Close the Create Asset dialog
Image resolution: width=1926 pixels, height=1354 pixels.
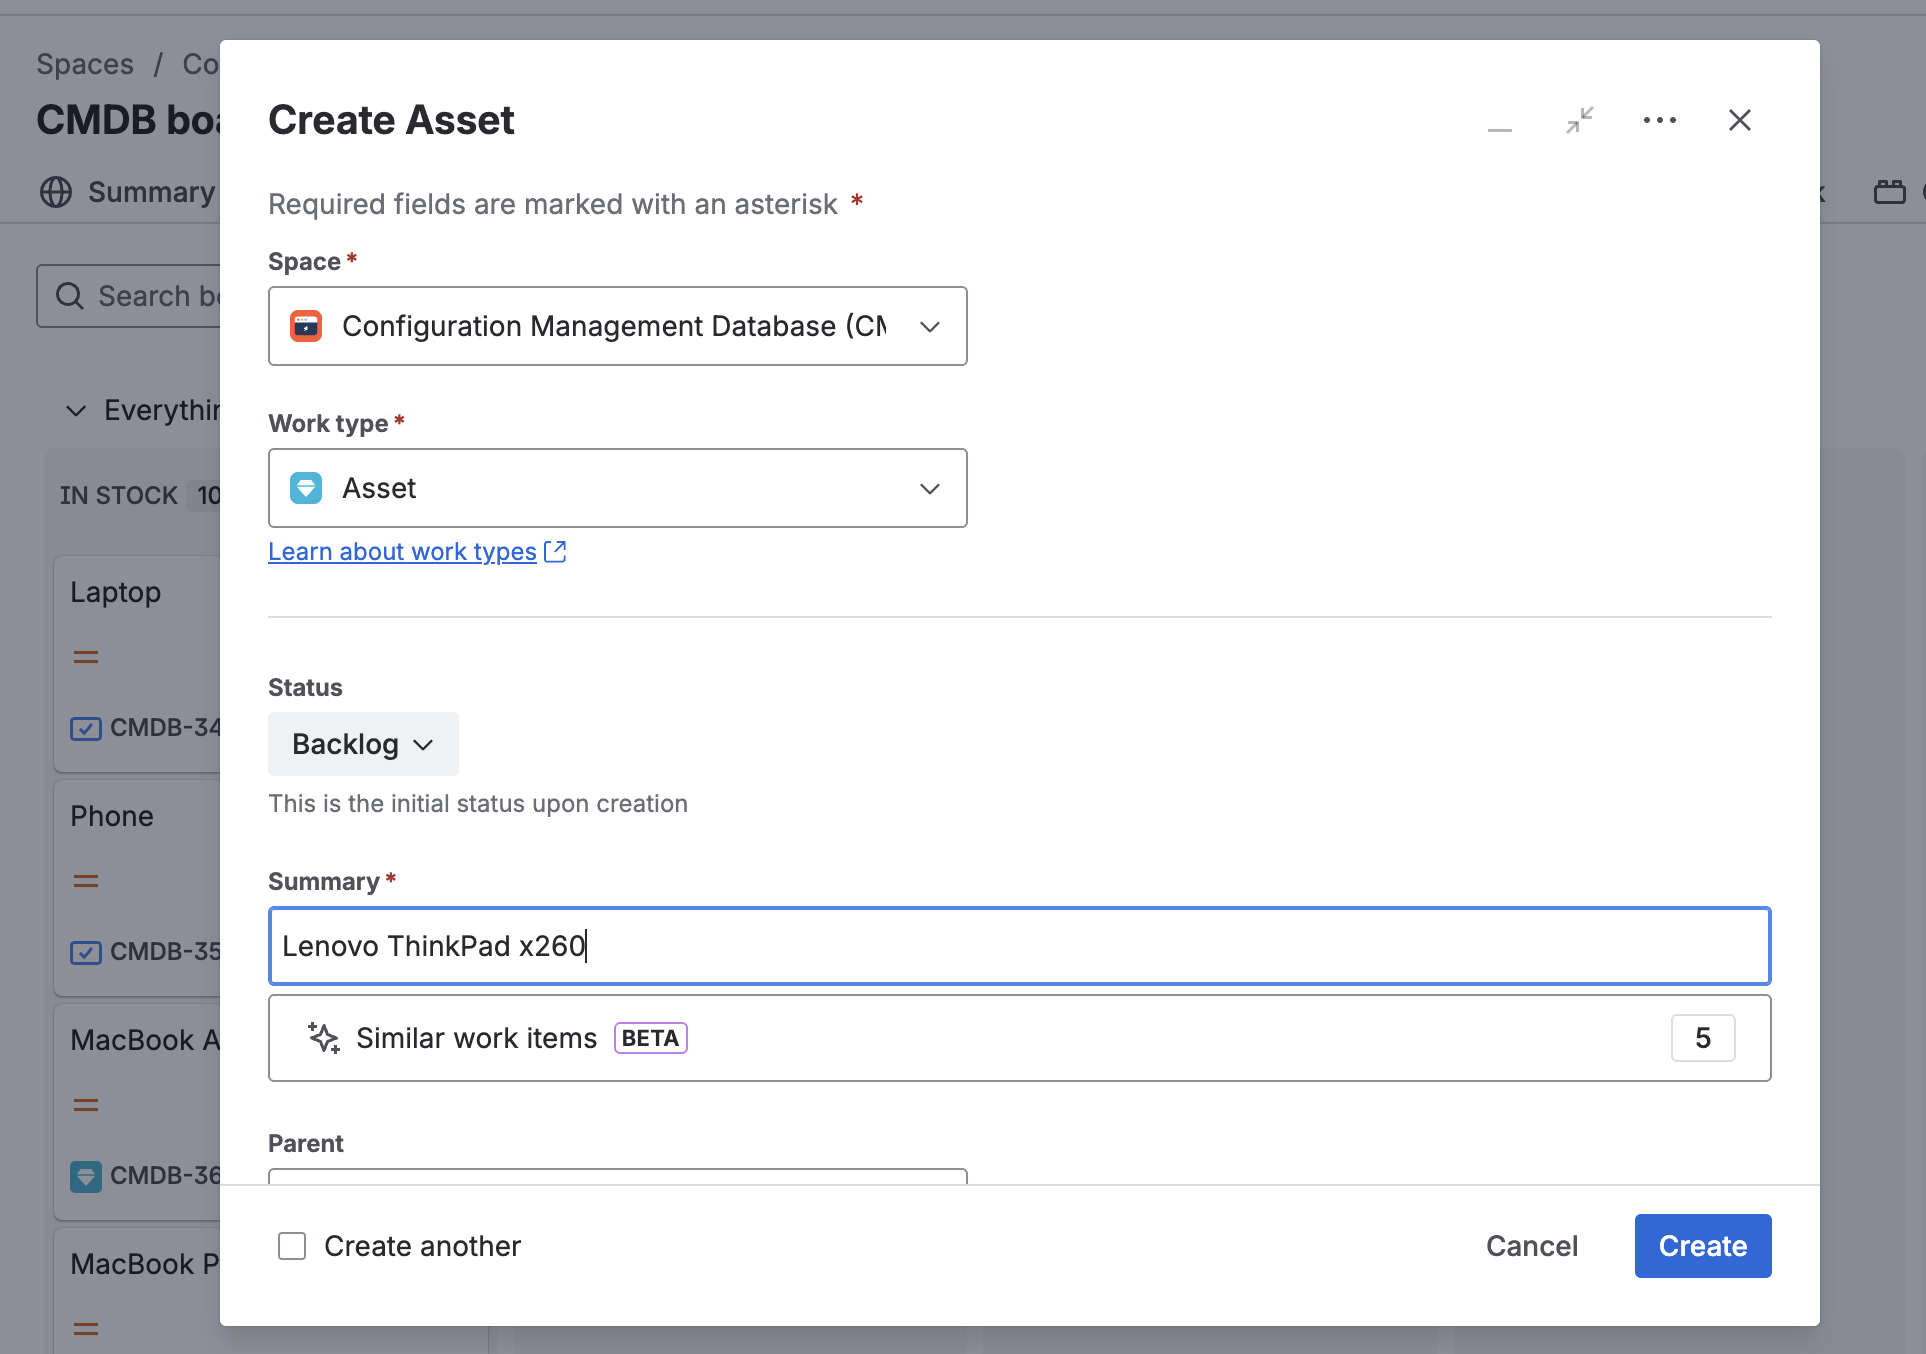tap(1740, 120)
